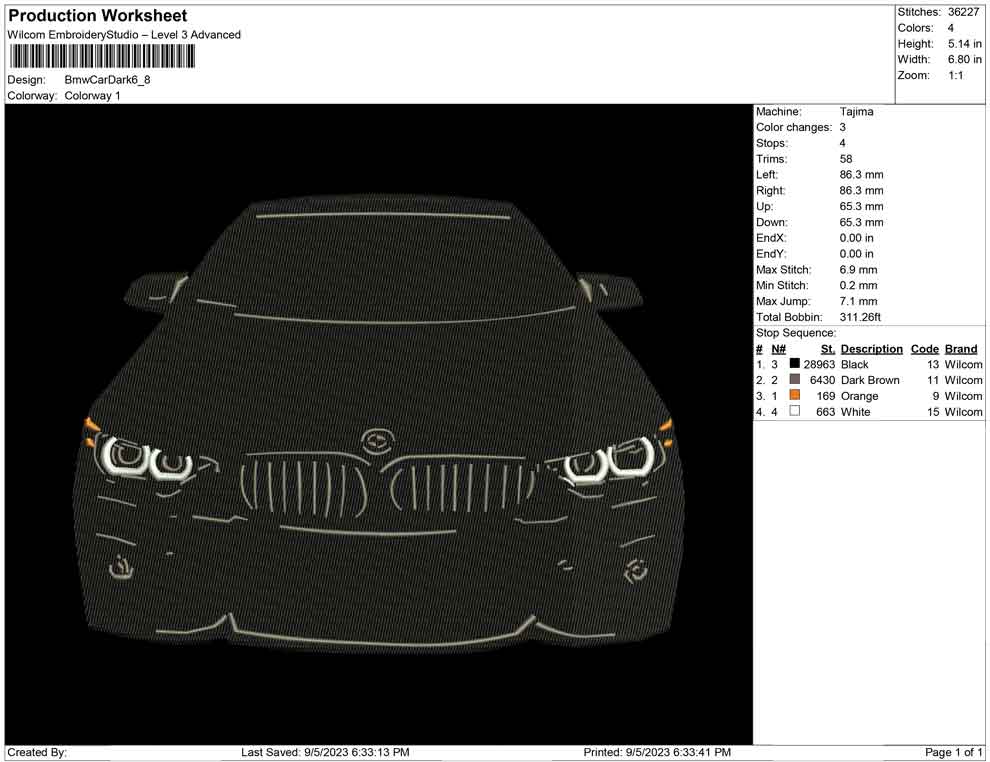990x762 pixels.
Task: Click the N# column header
Action: pyautogui.click(x=778, y=349)
